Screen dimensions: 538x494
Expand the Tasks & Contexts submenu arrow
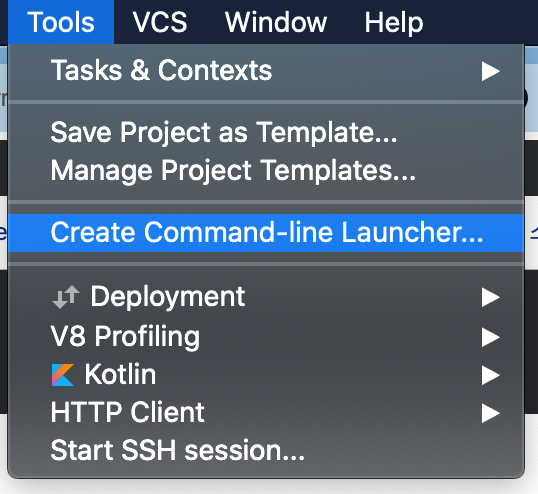click(x=490, y=71)
